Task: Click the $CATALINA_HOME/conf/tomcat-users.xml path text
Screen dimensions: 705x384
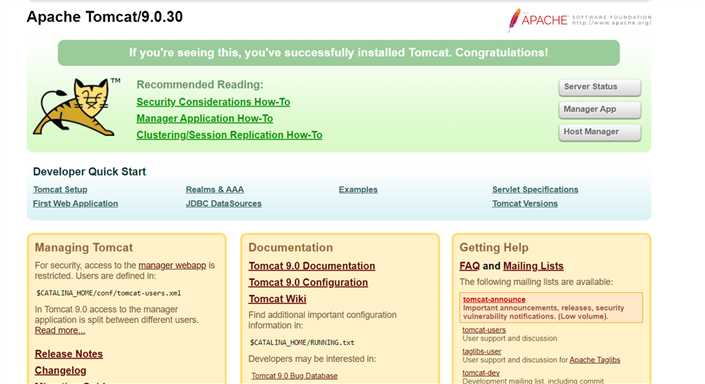Action: coord(108,293)
